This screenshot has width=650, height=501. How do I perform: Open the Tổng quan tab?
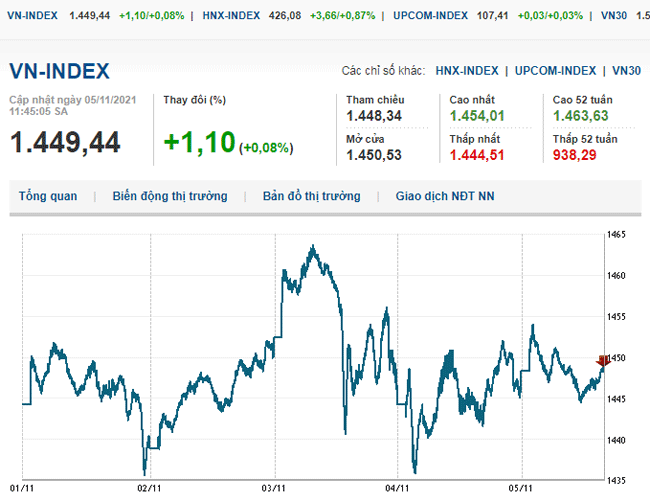47,196
